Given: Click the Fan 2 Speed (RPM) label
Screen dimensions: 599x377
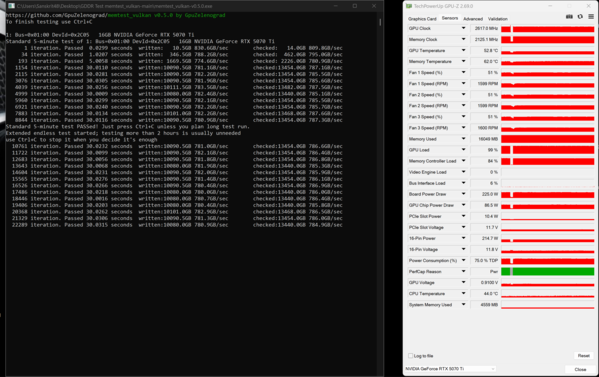Looking at the screenshot, I should tap(428, 106).
